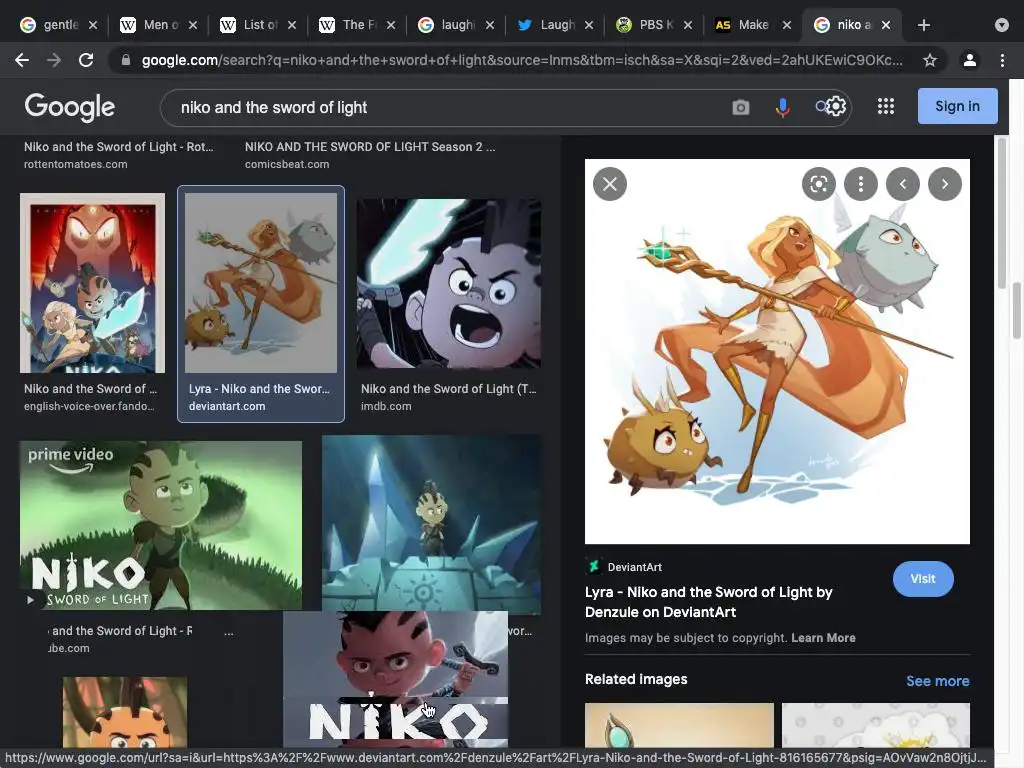Screen dimensions: 1024x768
Task: Go forward in browser history
Action: point(54,60)
